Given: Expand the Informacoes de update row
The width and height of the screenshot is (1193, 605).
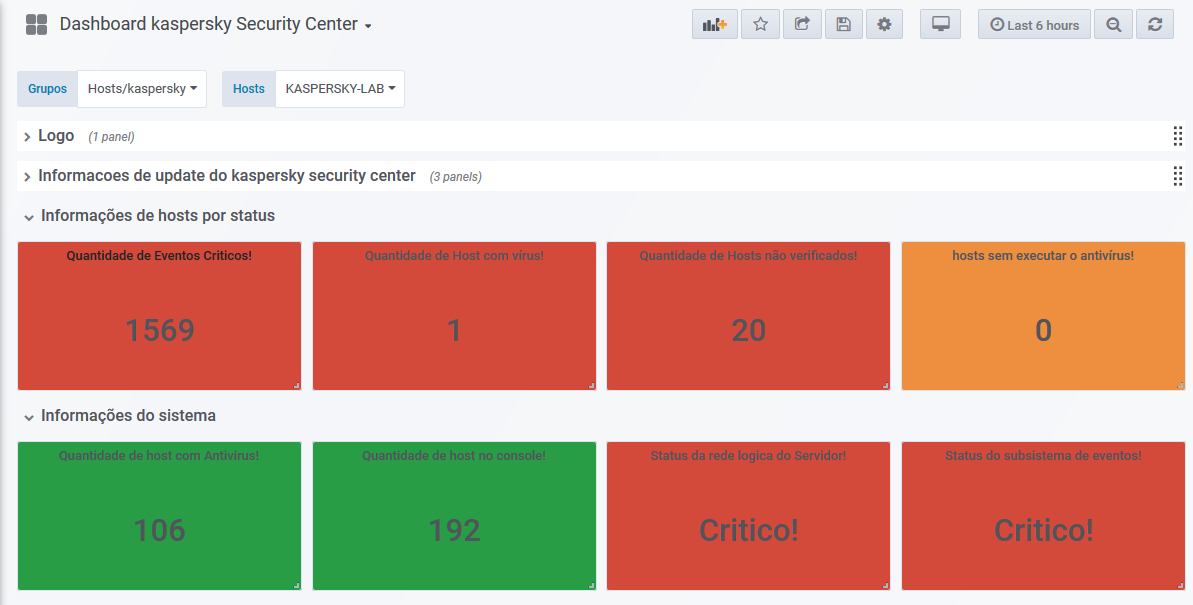Looking at the screenshot, I should pyautogui.click(x=226, y=176).
